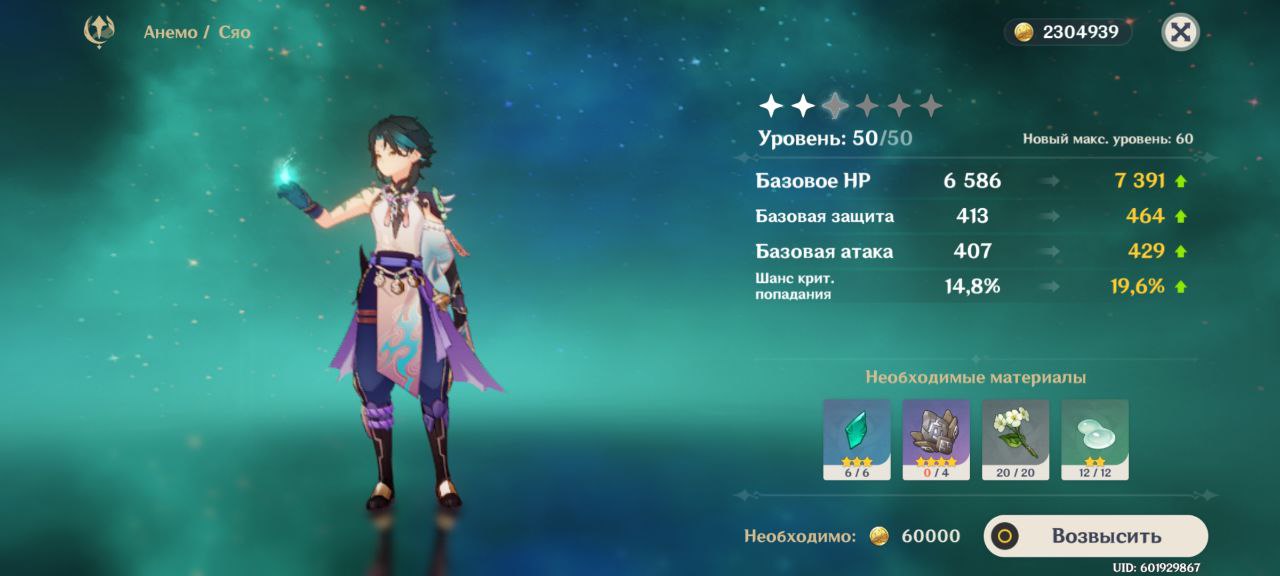Viewport: 1280px width, 576px height.
Task: Click the Анемо / Сяо title text
Action: click(x=197, y=32)
